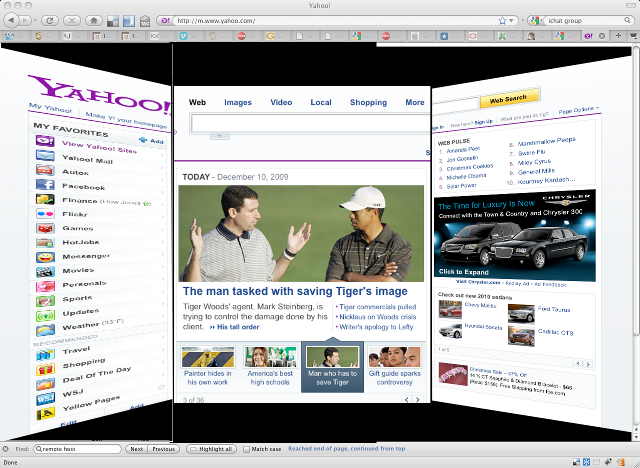This screenshot has width=640, height=468.
Task: Open the list-all-tabs dropdown
Action: 633,36
